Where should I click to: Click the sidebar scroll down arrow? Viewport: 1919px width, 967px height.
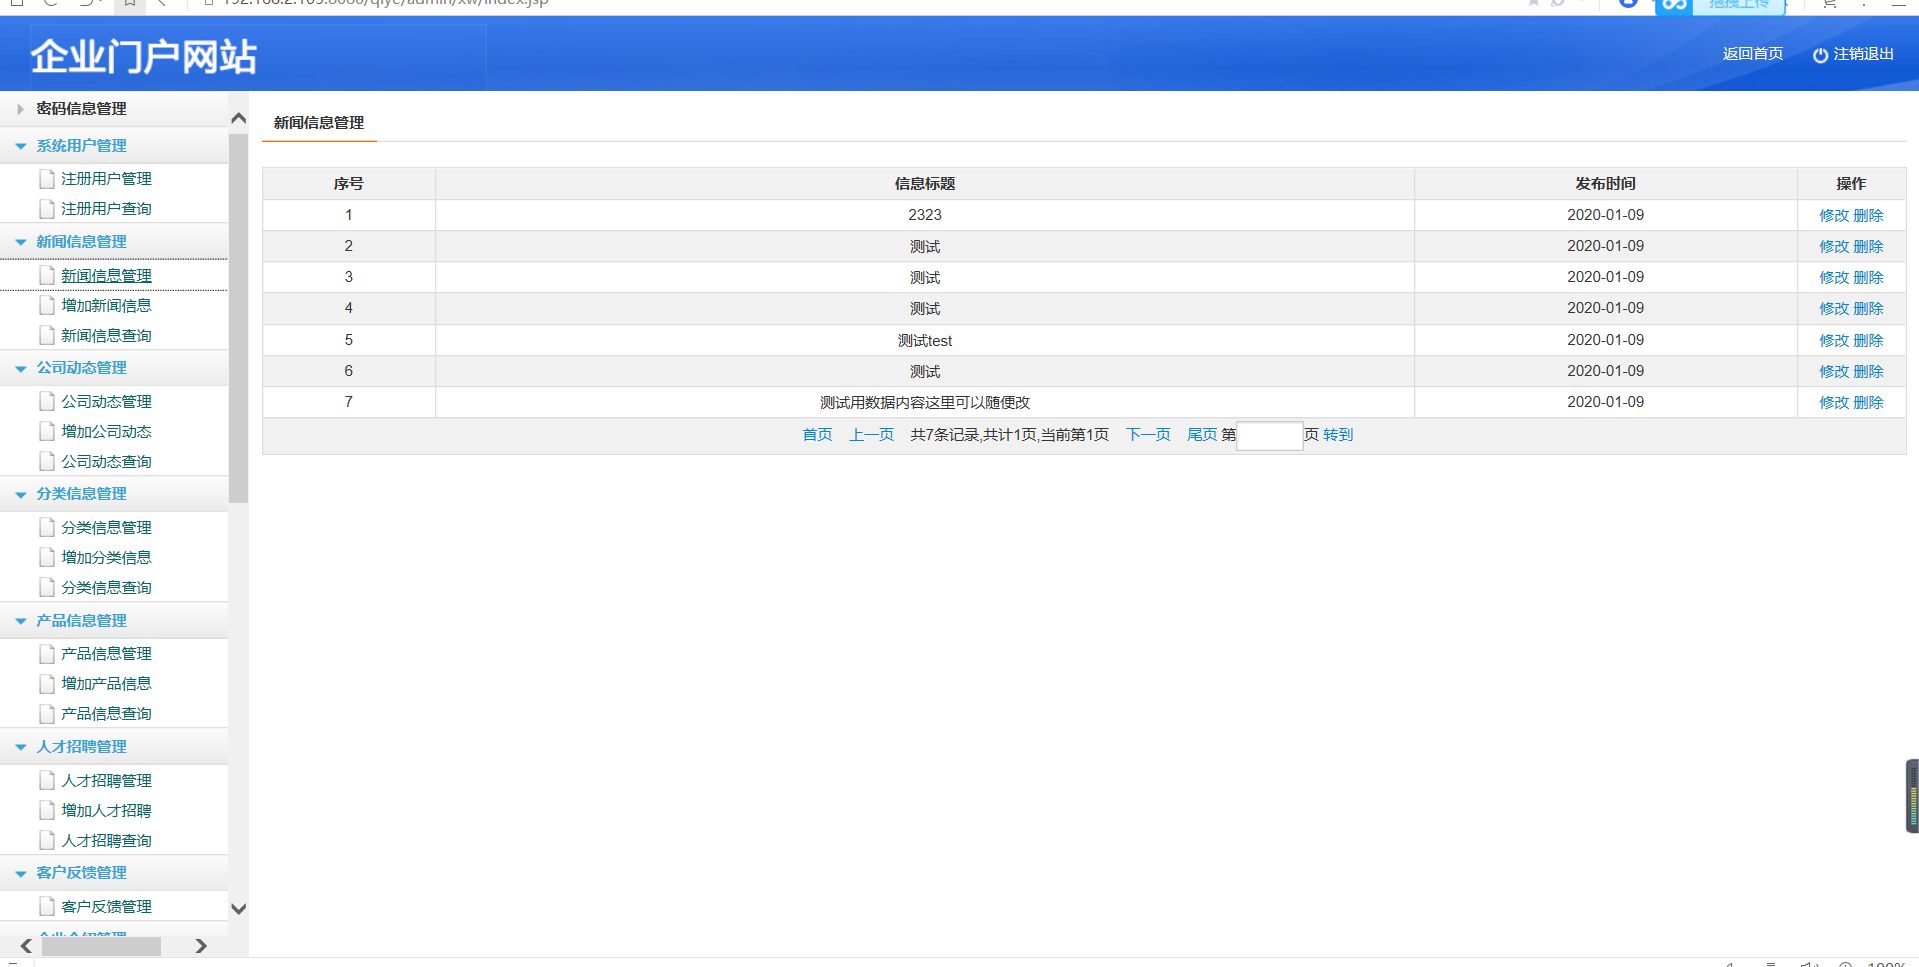238,909
